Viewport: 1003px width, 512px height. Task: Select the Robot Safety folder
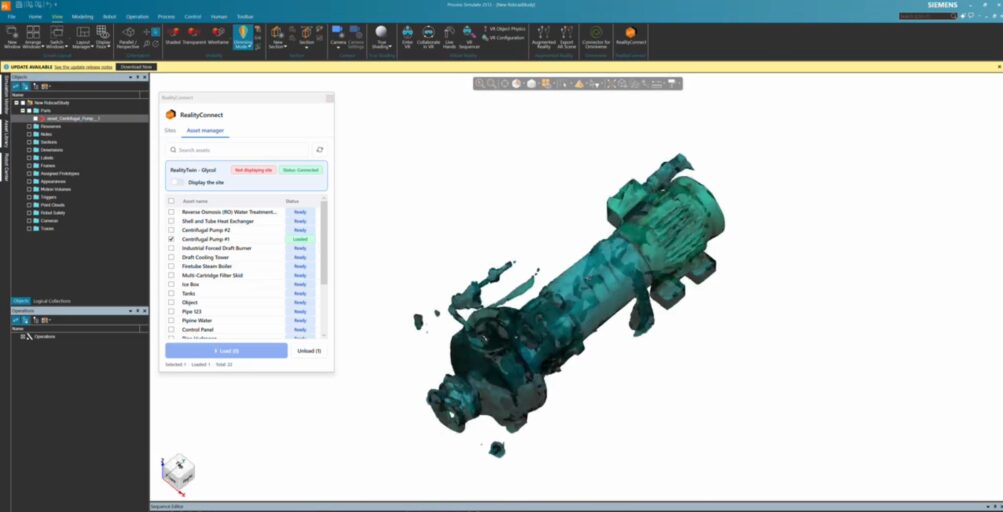click(52, 212)
